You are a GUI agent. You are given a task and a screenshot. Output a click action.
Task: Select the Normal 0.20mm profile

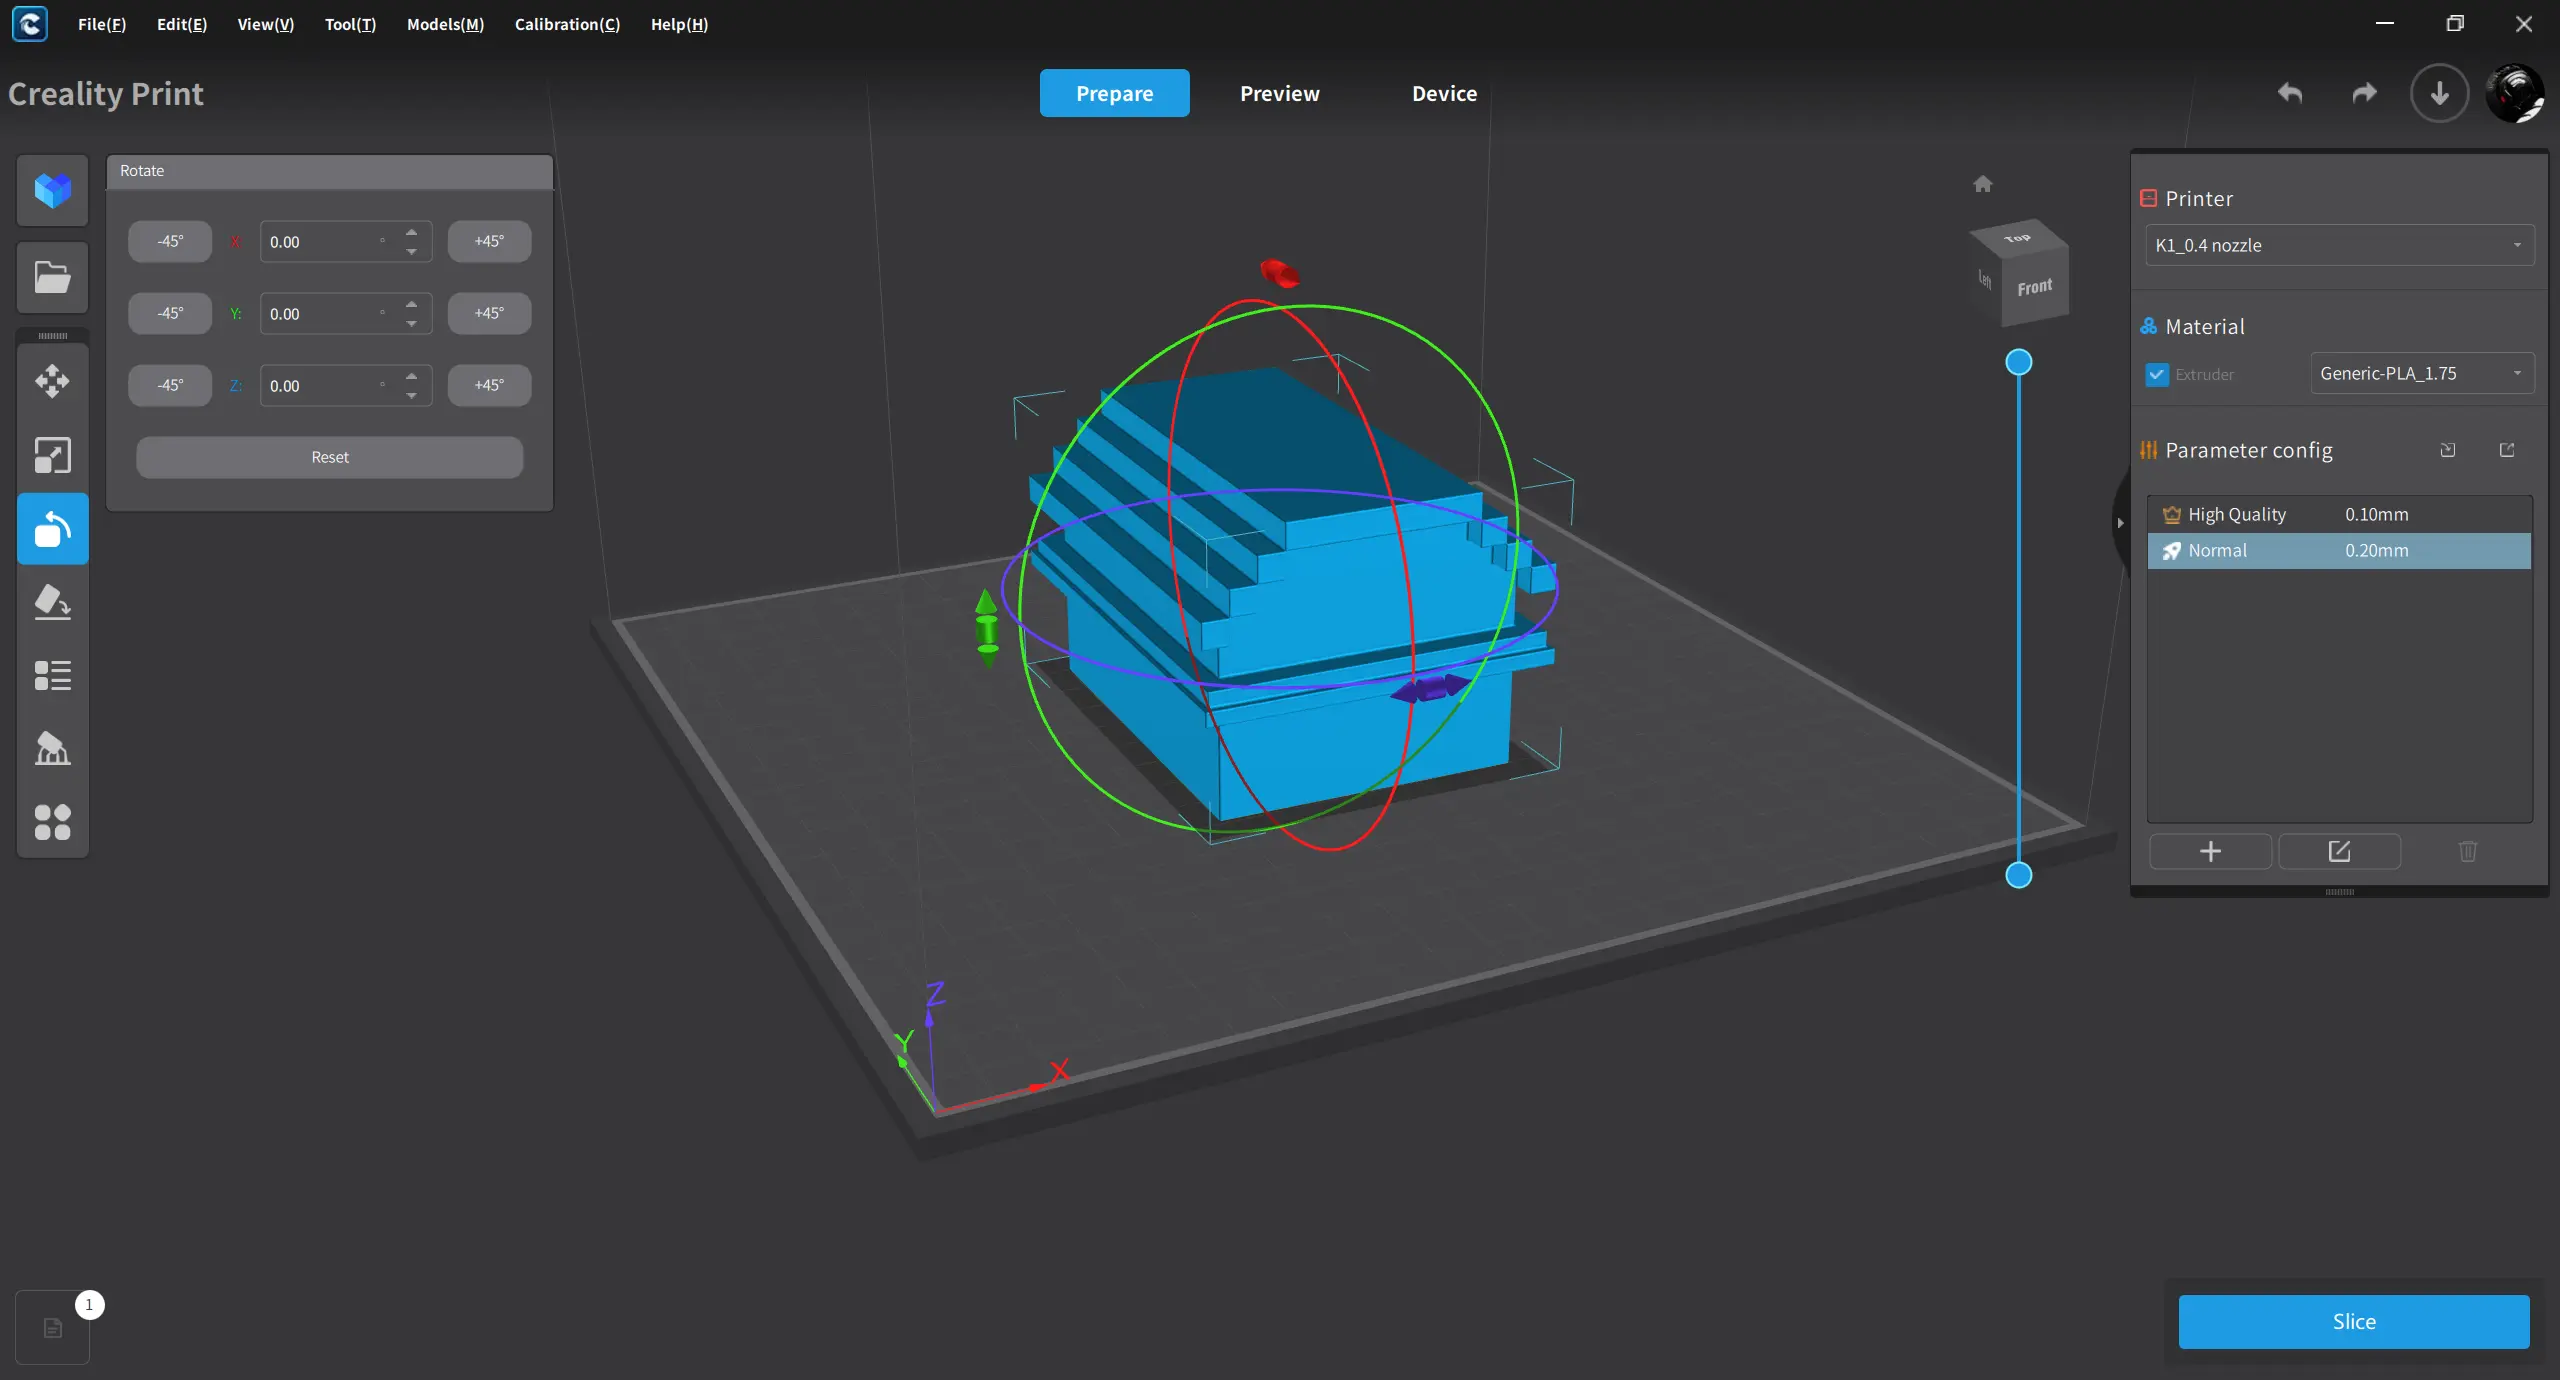[2339, 550]
